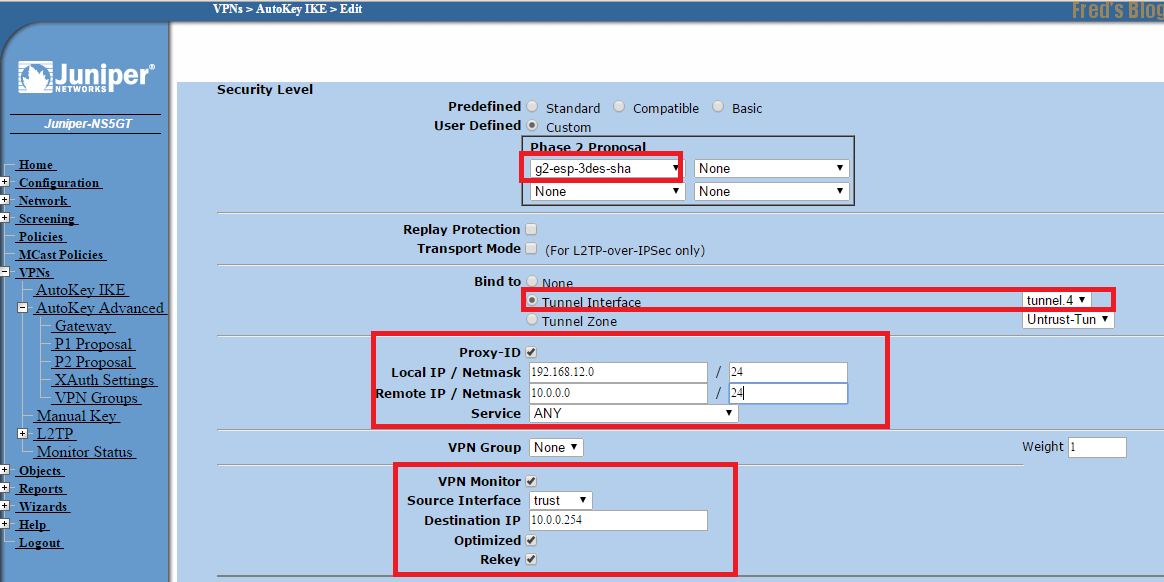Open the second Phase 2 proposal dropdown

[771, 169]
